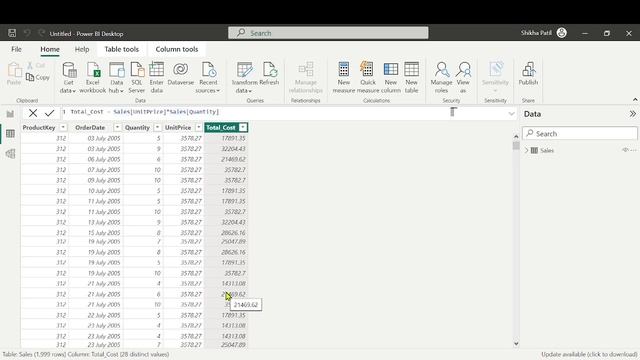This screenshot has height=360, width=640.
Task: Click the vertical scrollbar thumb
Action: pos(516,145)
